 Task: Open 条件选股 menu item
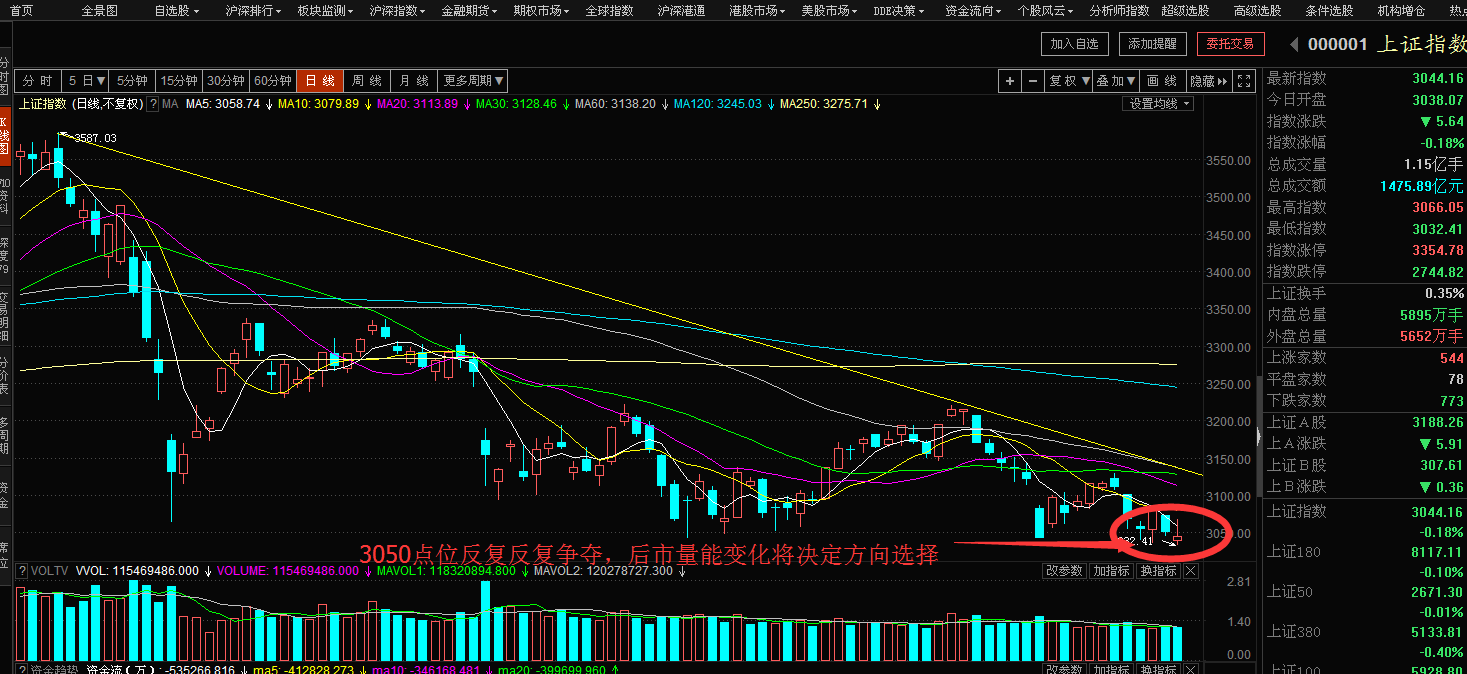[x=1330, y=10]
